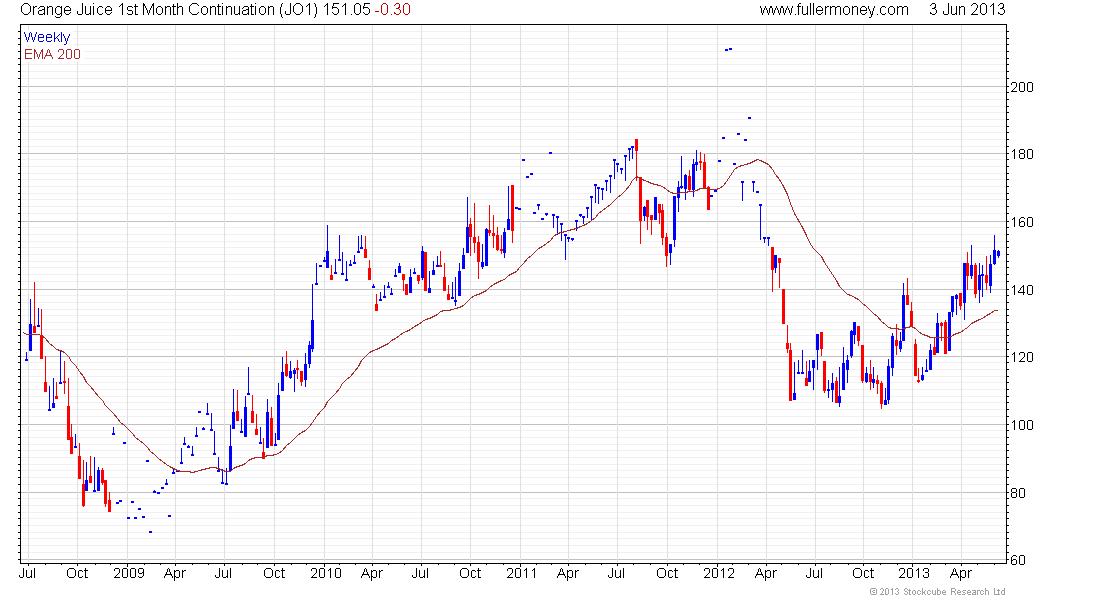Click the 200 price axis label
1100x600 pixels.
tap(1021, 87)
